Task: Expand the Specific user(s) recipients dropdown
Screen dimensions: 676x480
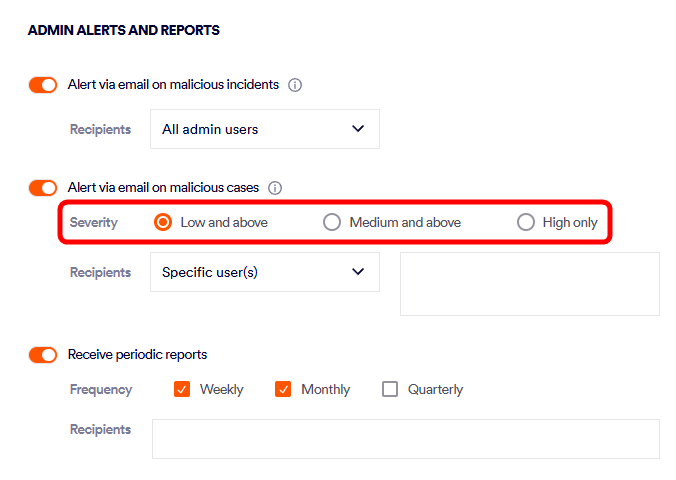Action: [x=264, y=272]
